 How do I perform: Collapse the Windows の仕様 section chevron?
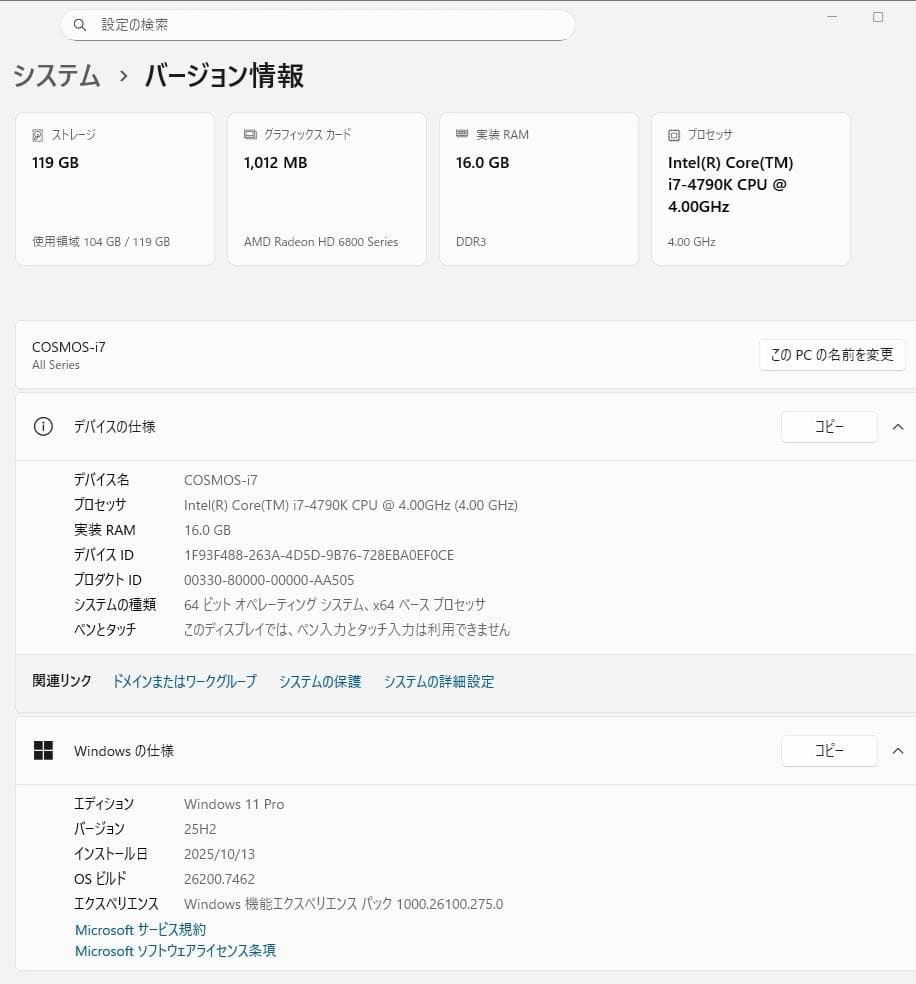[x=898, y=751]
